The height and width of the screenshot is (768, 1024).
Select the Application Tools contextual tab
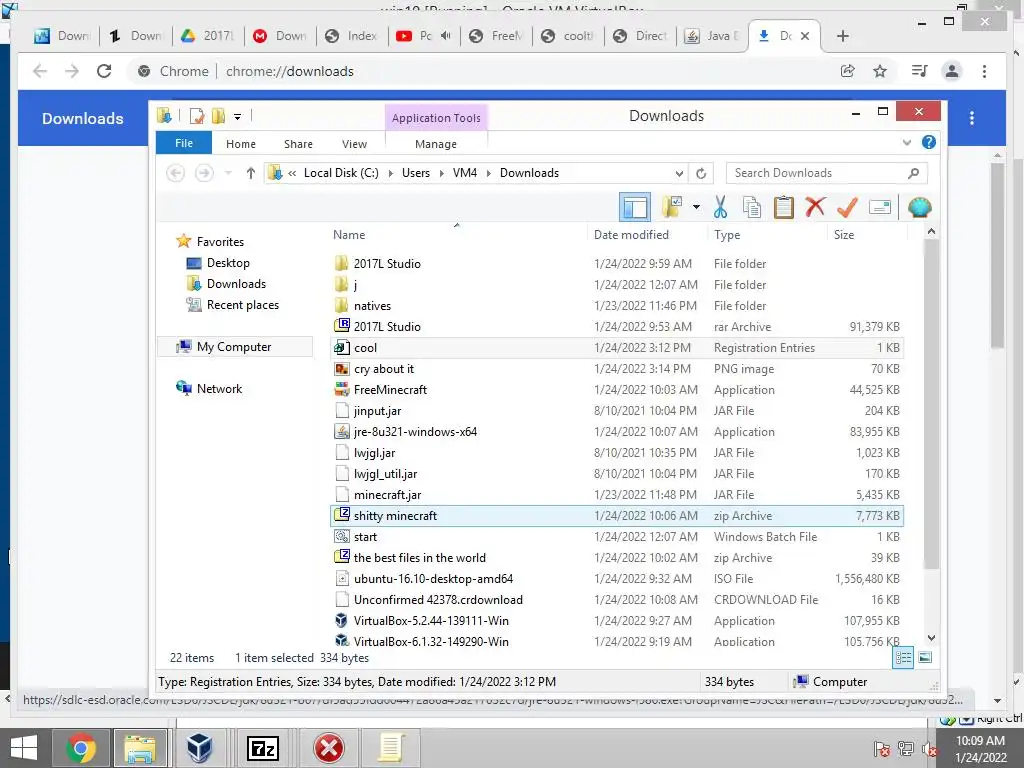click(436, 118)
